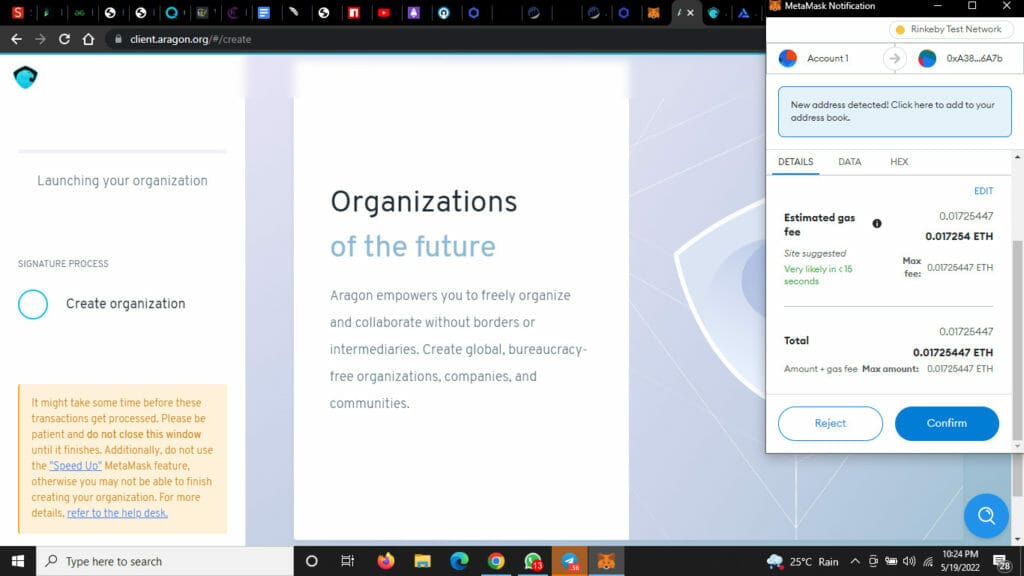Open Google Chrome from the taskbar
1024x576 pixels.
pyautogui.click(x=496, y=561)
